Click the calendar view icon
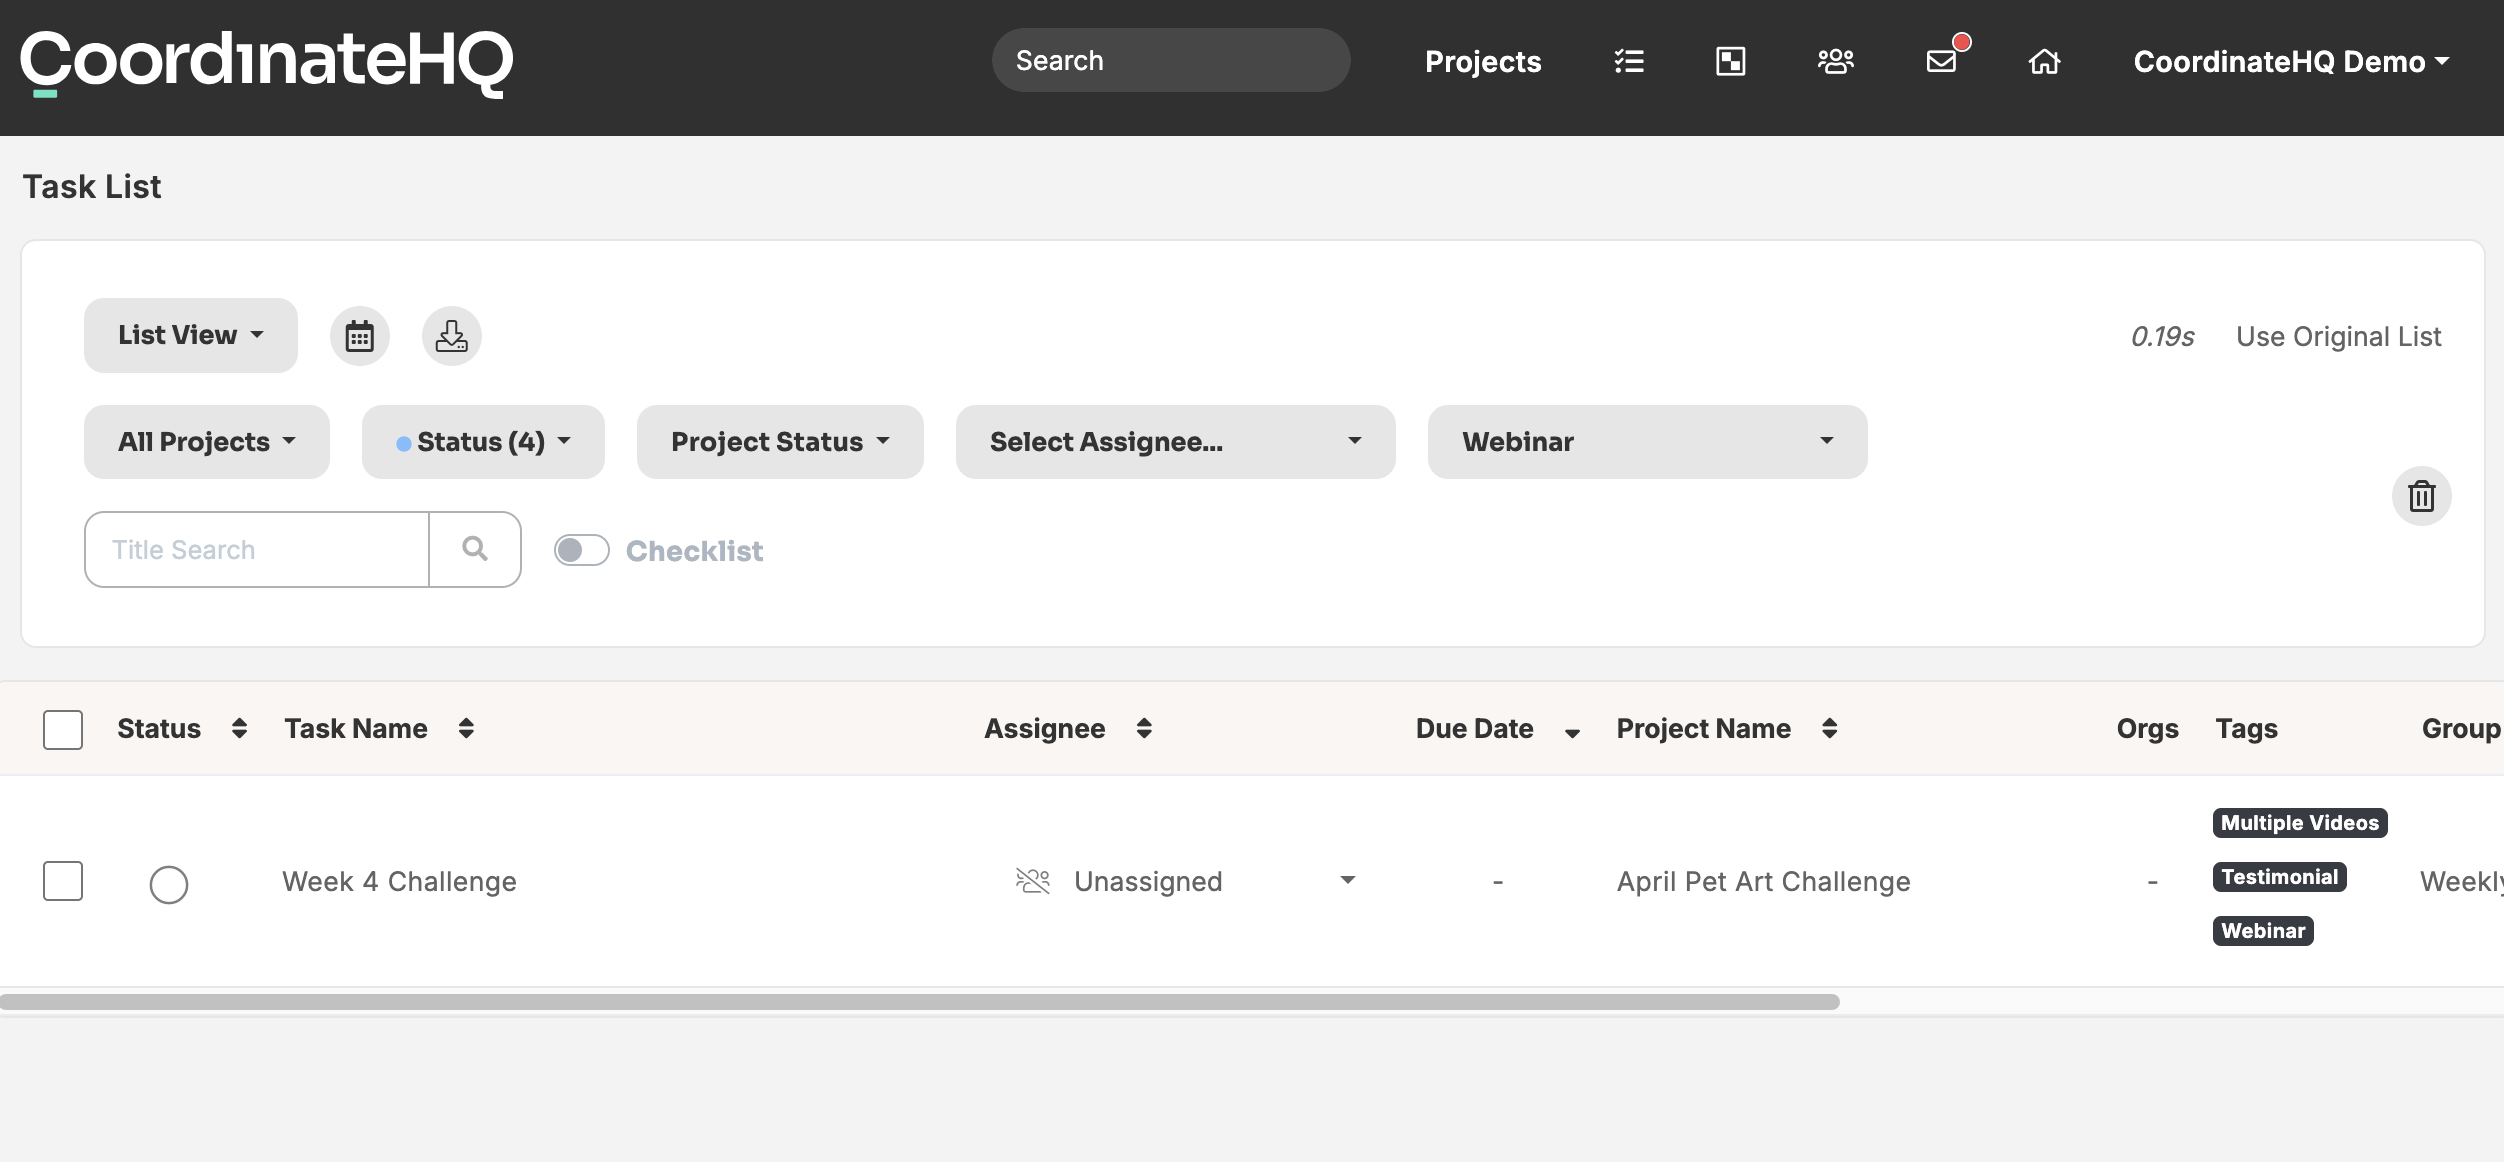The image size is (2504, 1162). tap(360, 336)
